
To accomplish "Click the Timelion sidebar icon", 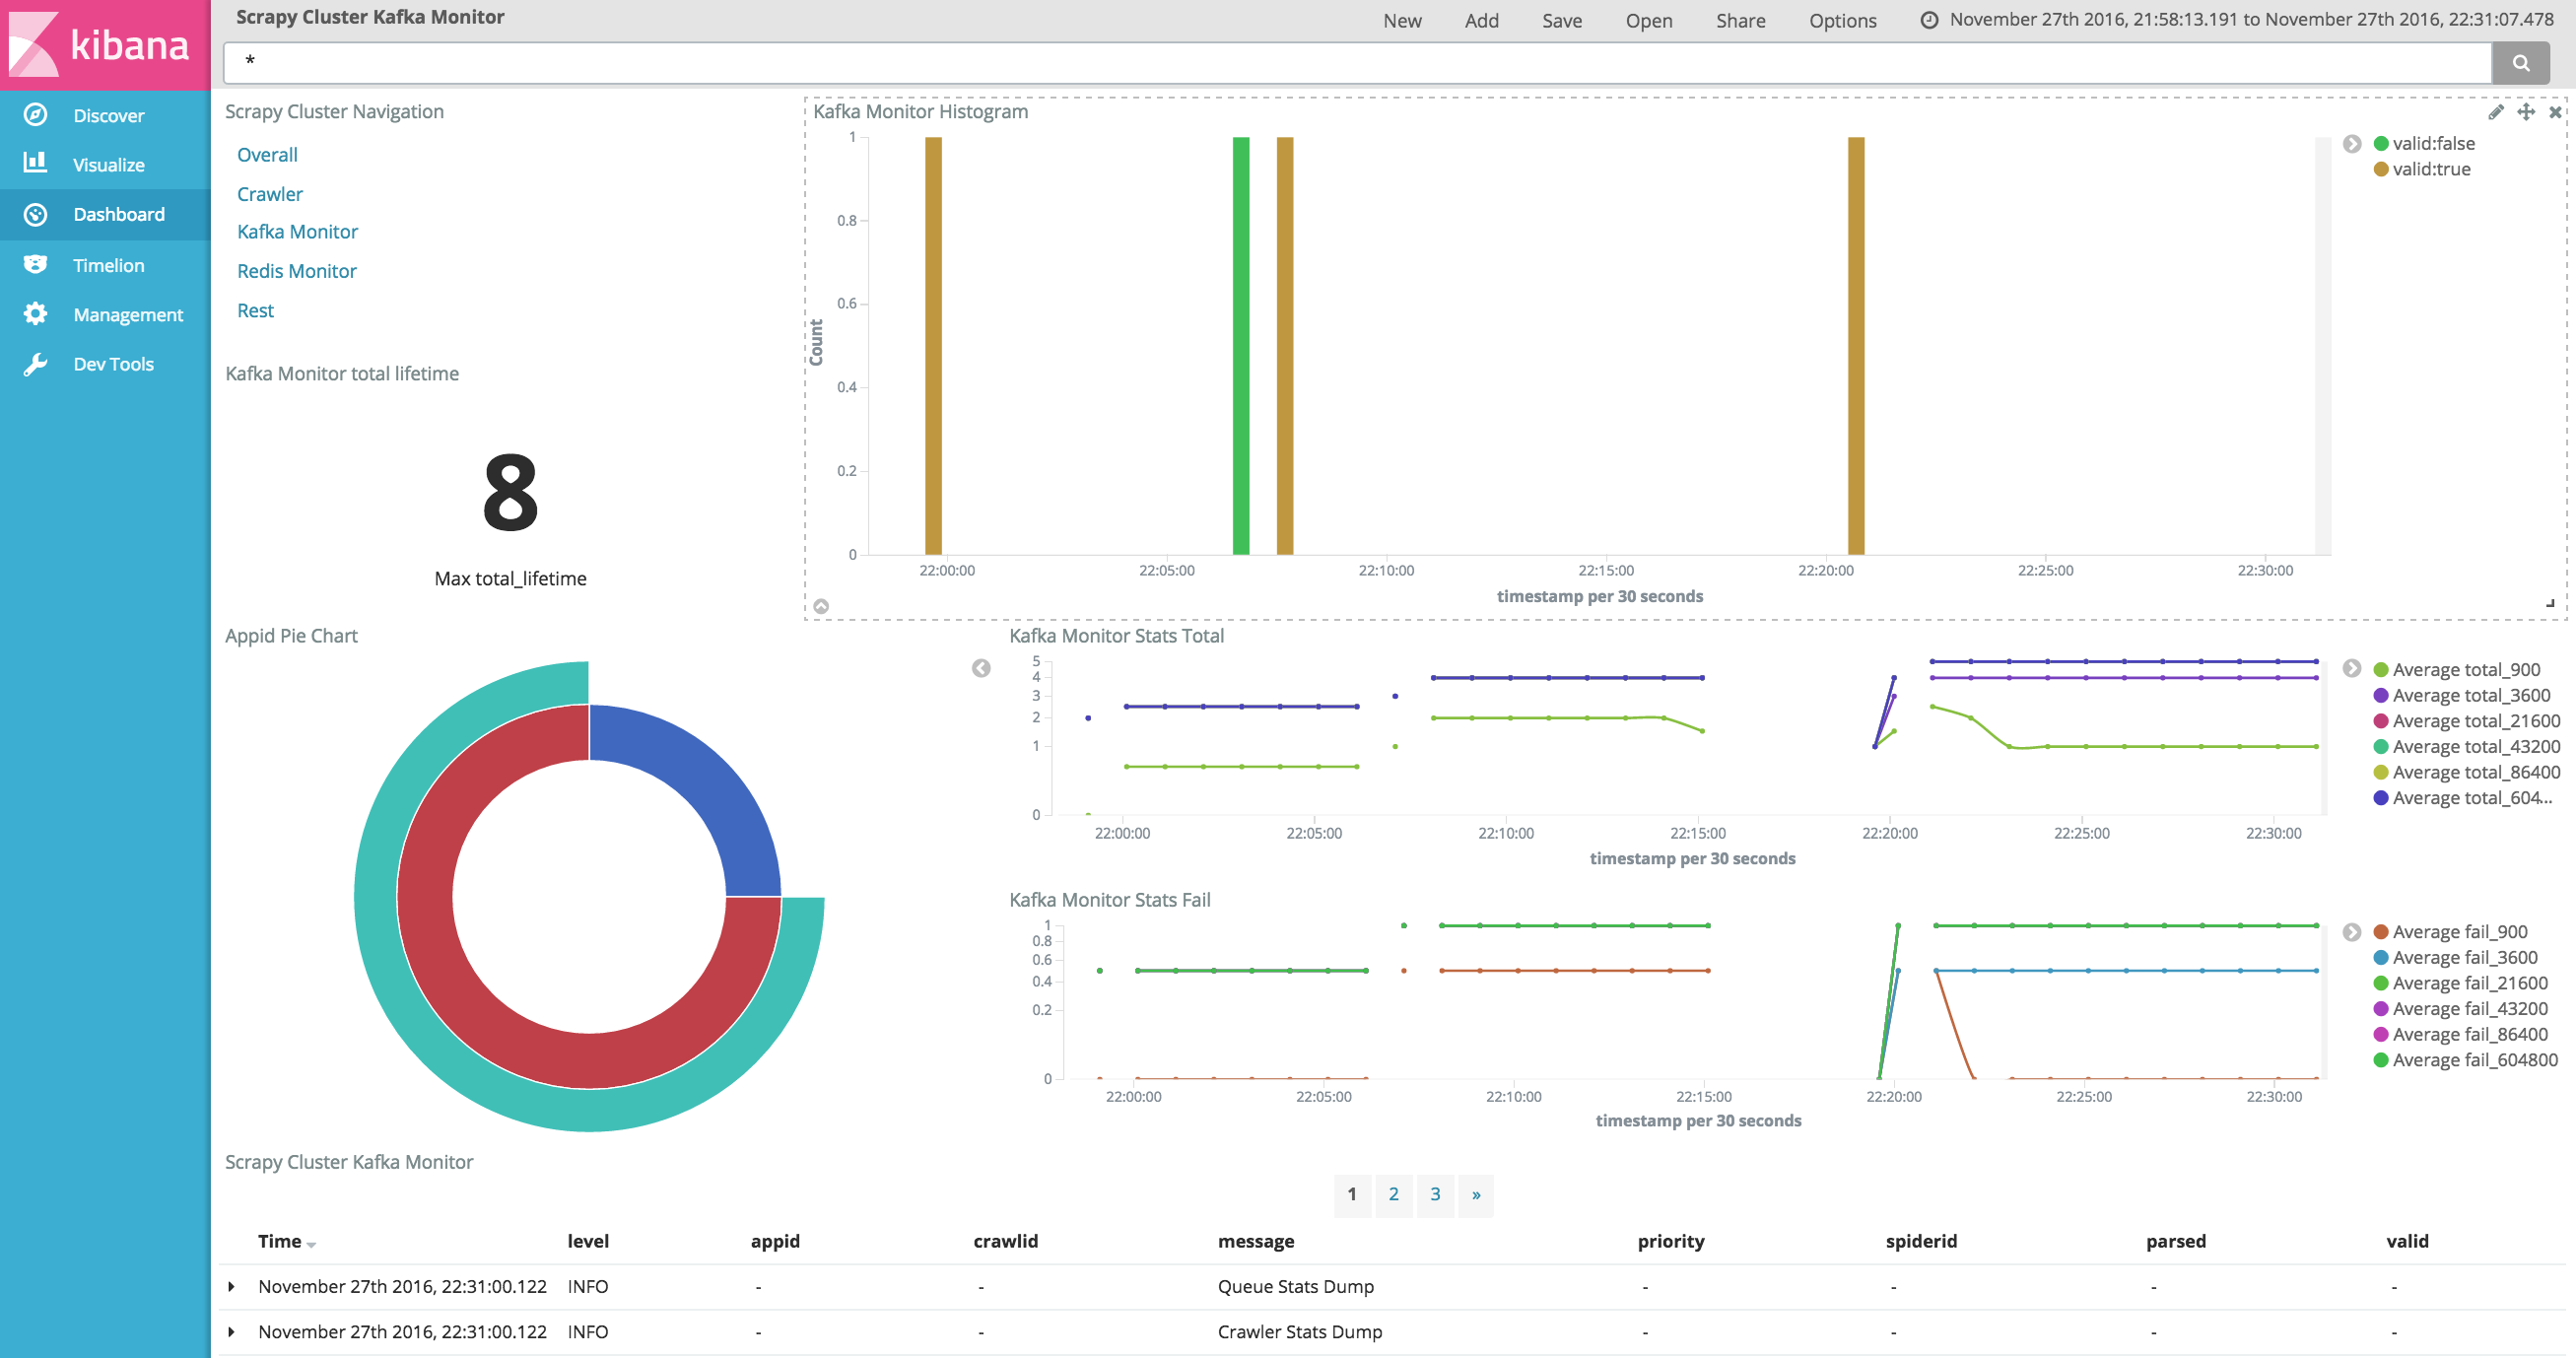I will [x=36, y=264].
